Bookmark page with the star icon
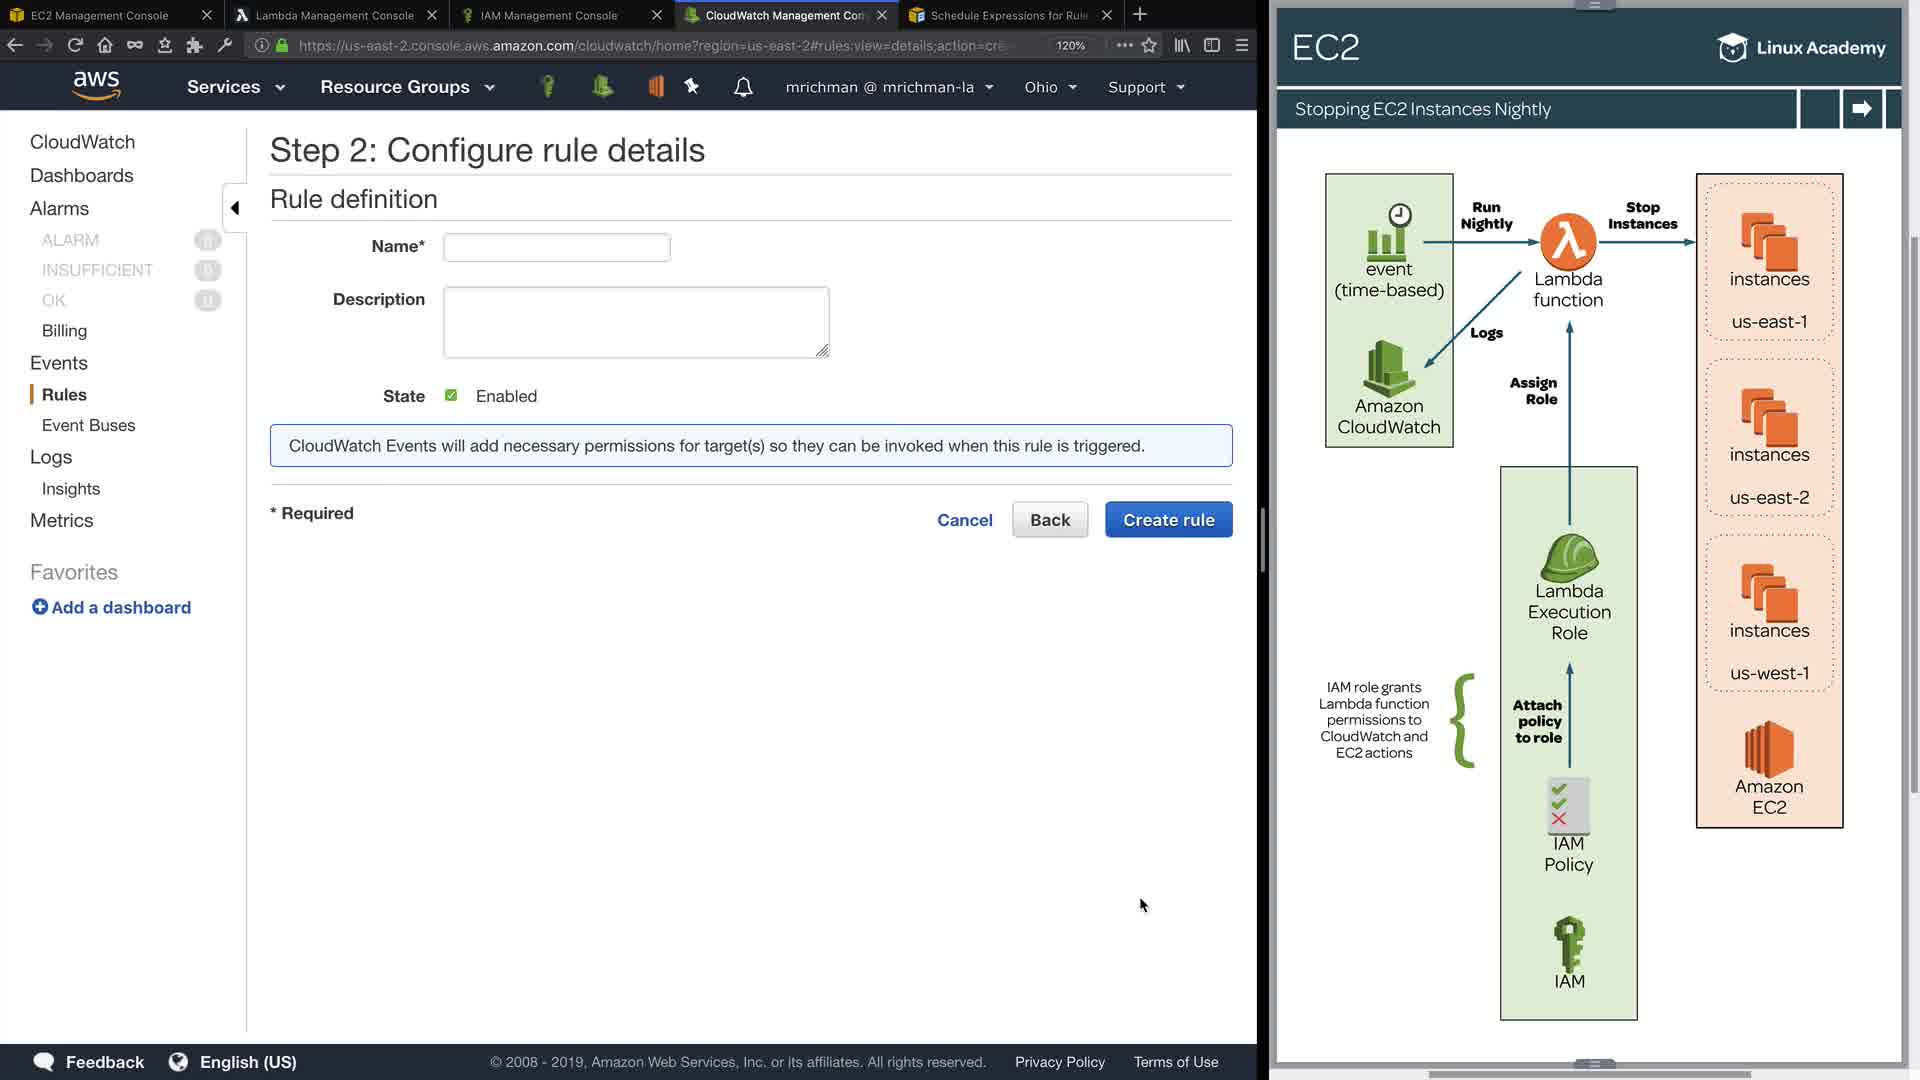This screenshot has width=1920, height=1080. pos(1149,45)
